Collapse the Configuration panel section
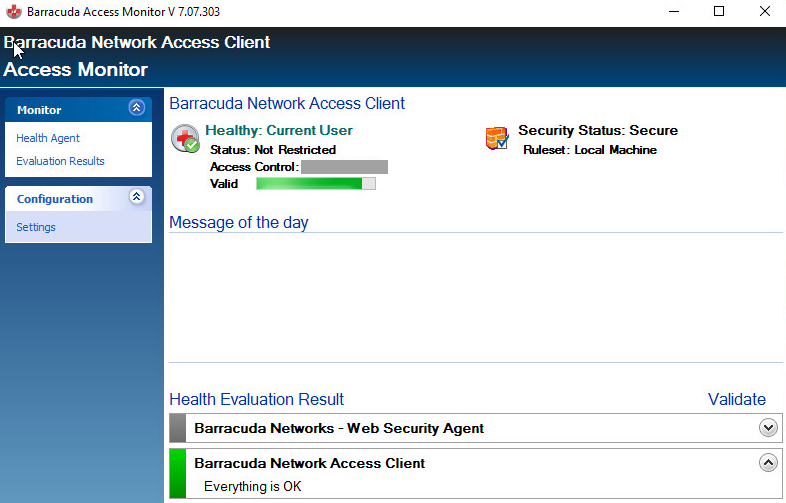786x503 pixels. (x=136, y=197)
